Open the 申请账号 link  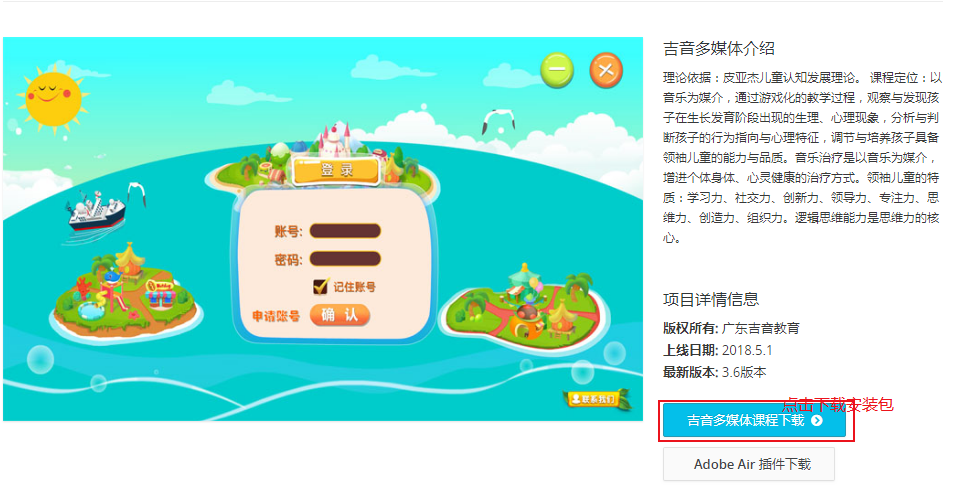coord(276,316)
